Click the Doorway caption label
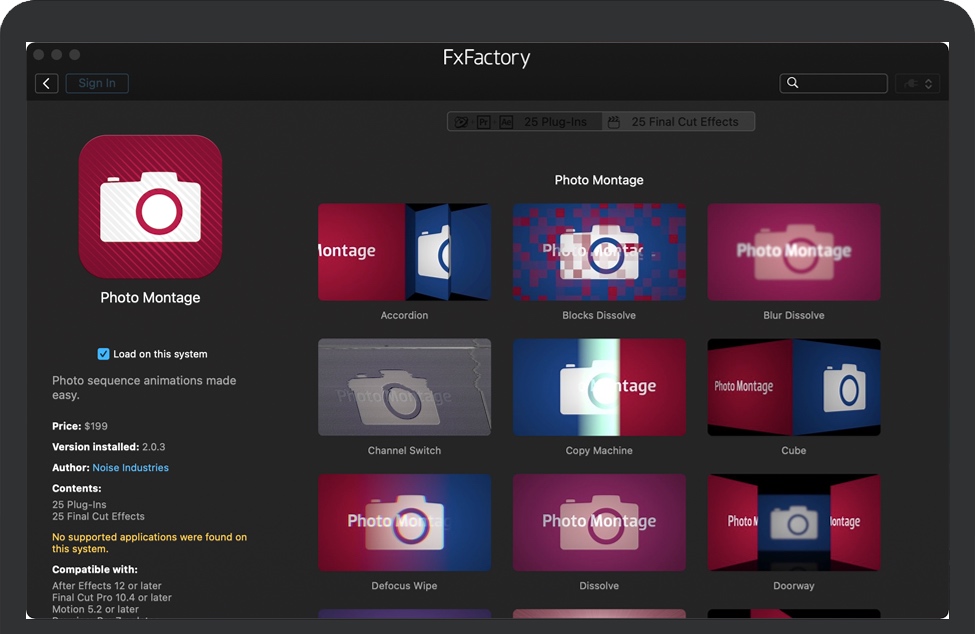 (794, 586)
